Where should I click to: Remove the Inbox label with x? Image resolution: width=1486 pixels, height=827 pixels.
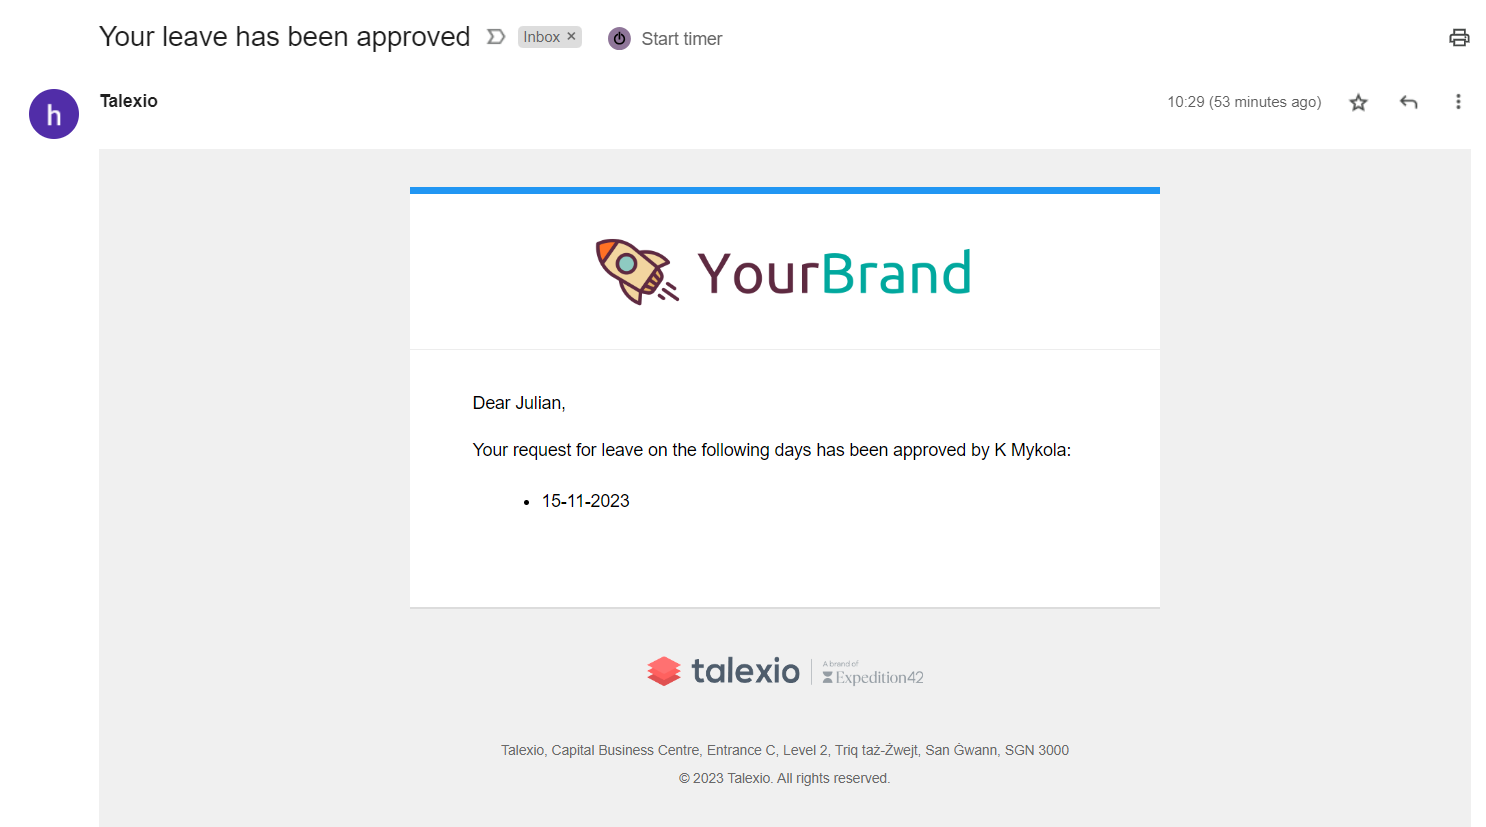[572, 36]
